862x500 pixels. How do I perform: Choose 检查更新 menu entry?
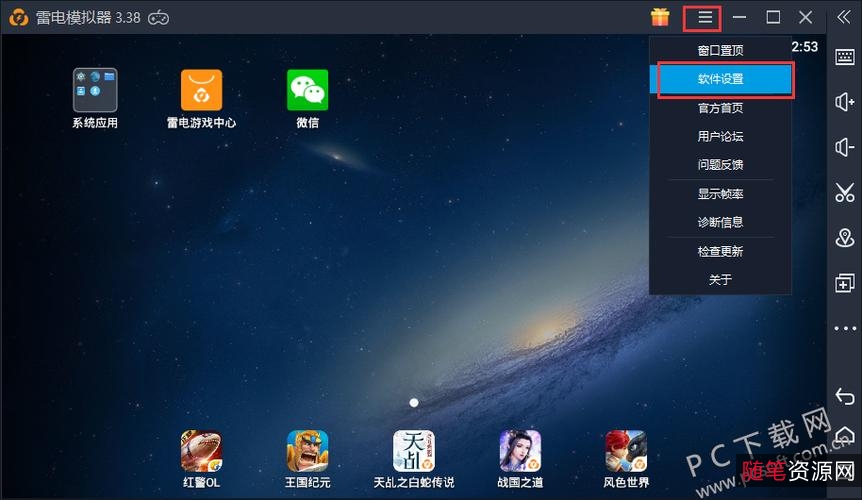720,252
